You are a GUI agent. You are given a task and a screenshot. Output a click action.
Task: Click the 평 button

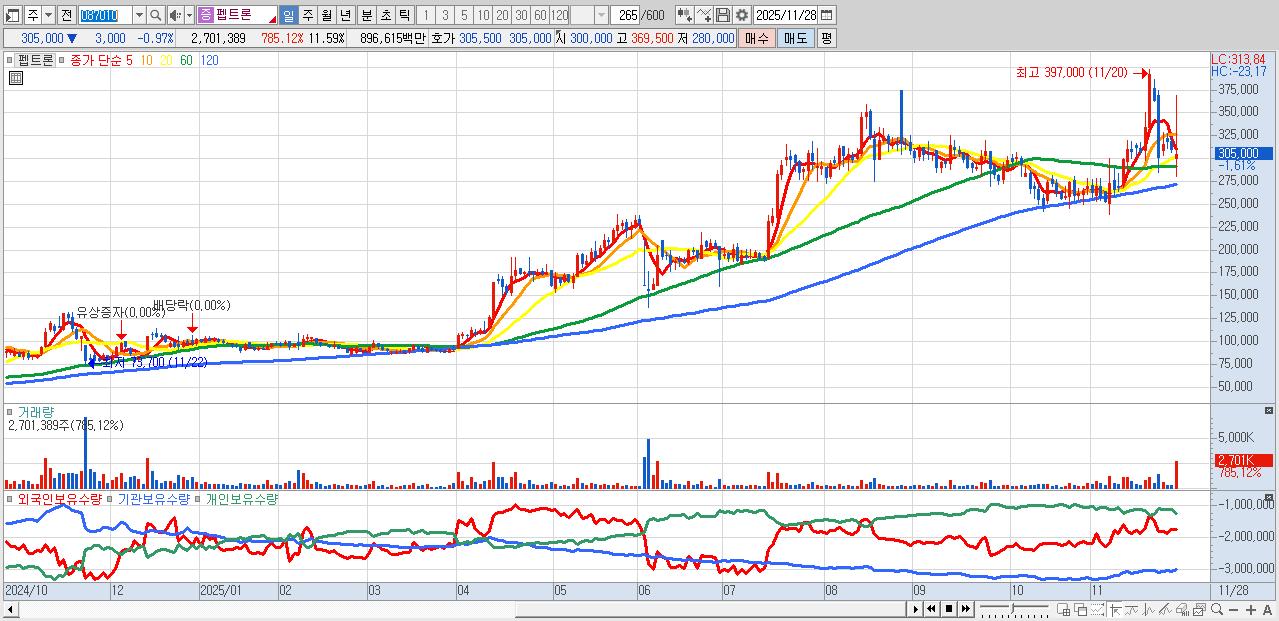(826, 38)
